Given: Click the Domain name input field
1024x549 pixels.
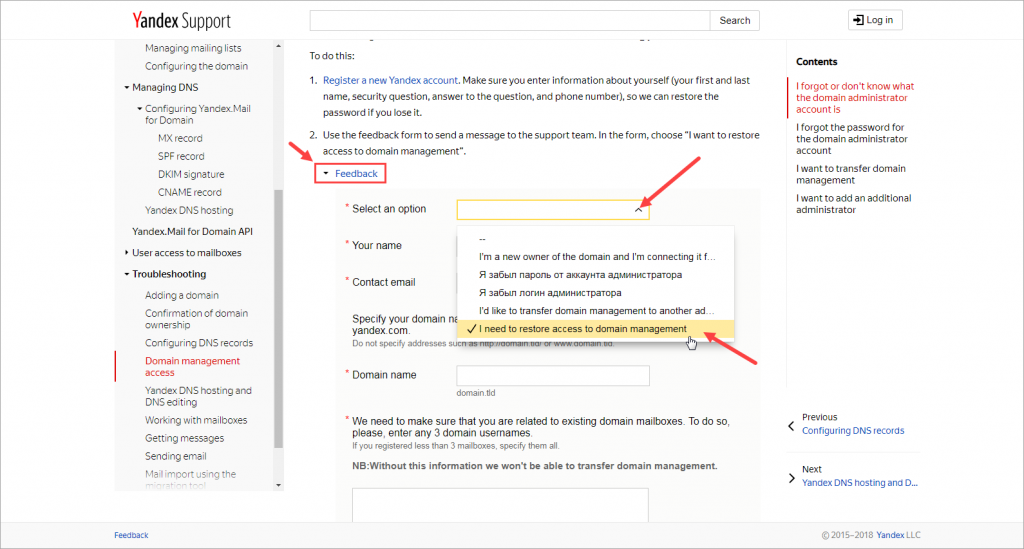Looking at the screenshot, I should click(552, 375).
